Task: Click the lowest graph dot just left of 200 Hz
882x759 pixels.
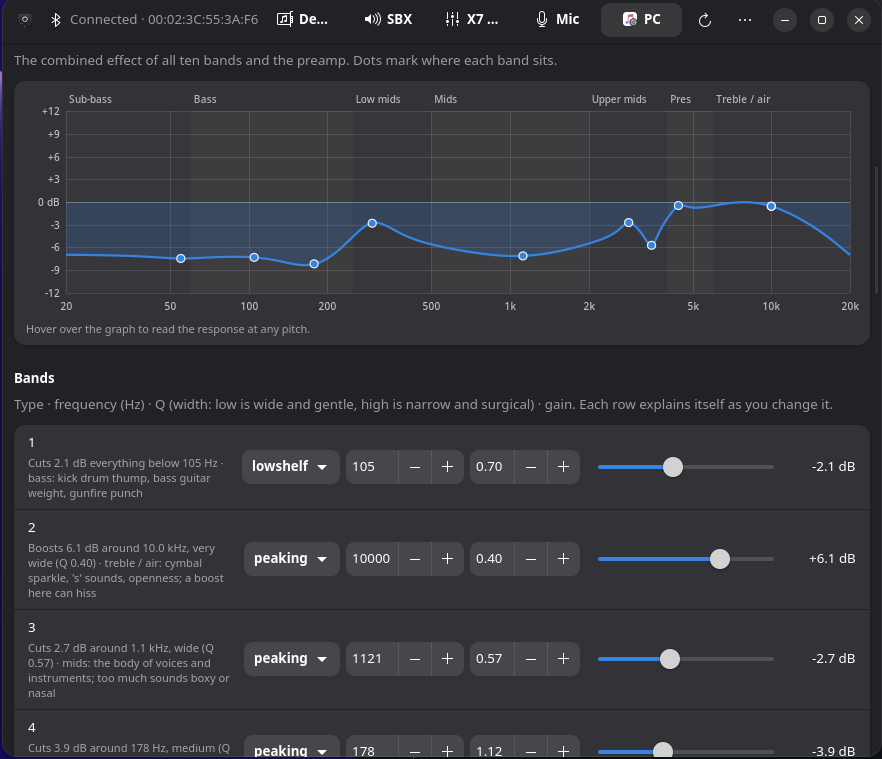Action: [x=314, y=264]
